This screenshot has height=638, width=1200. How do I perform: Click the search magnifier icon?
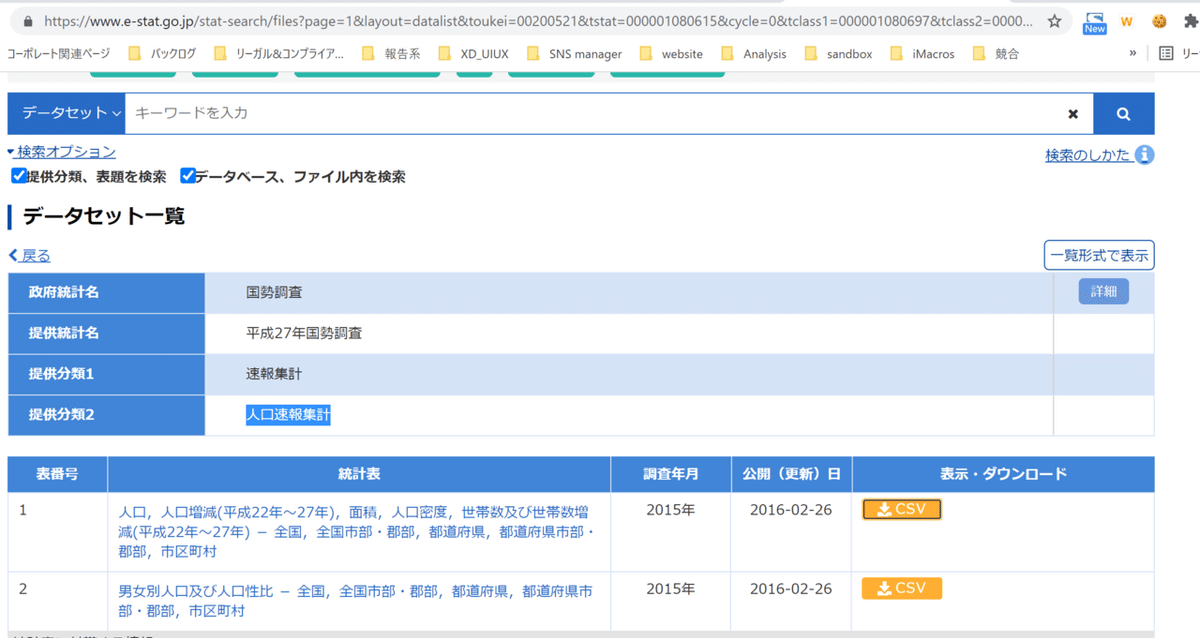click(1124, 113)
